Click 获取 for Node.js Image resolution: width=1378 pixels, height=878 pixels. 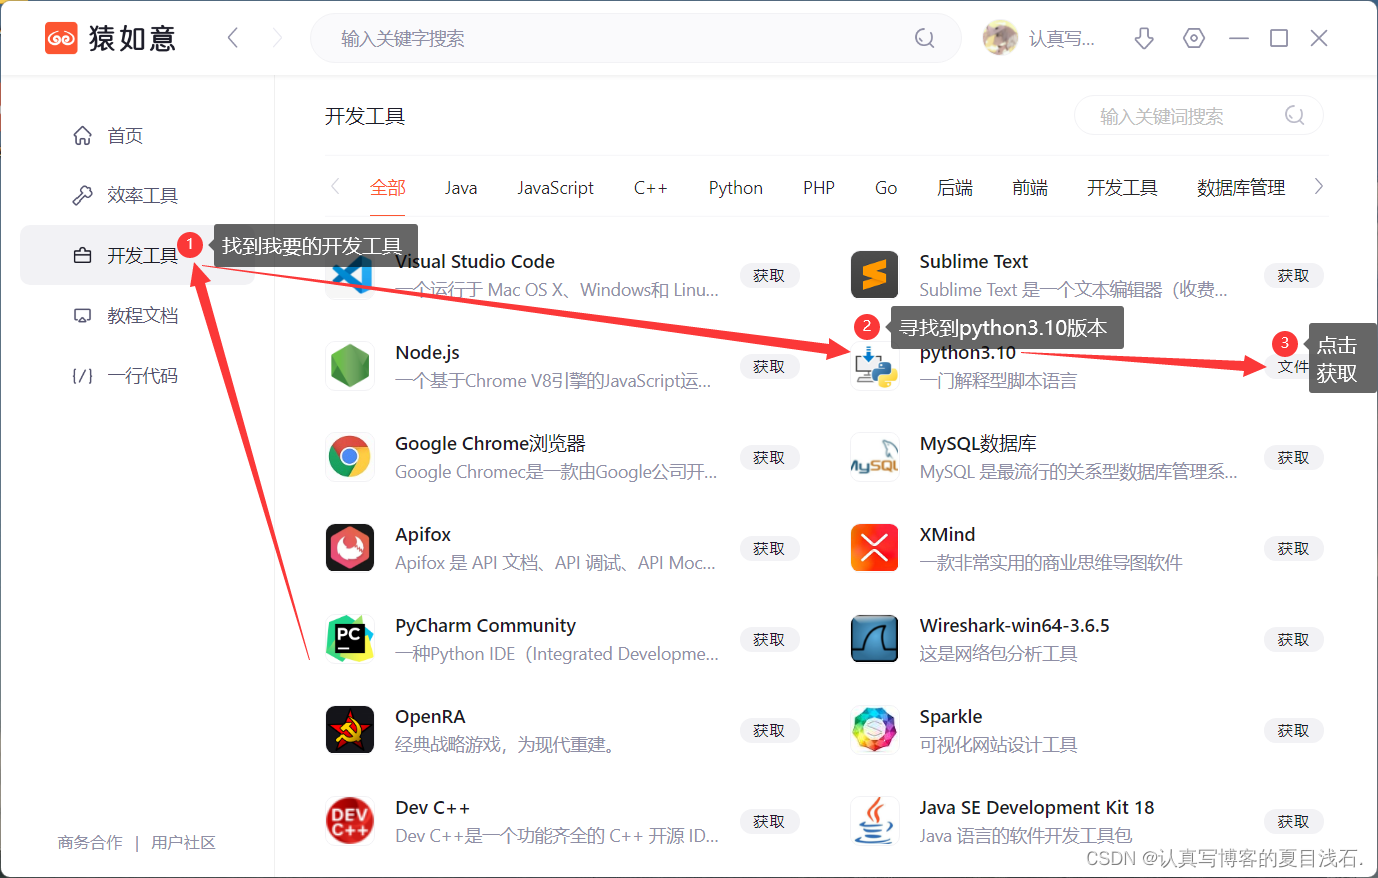click(769, 366)
